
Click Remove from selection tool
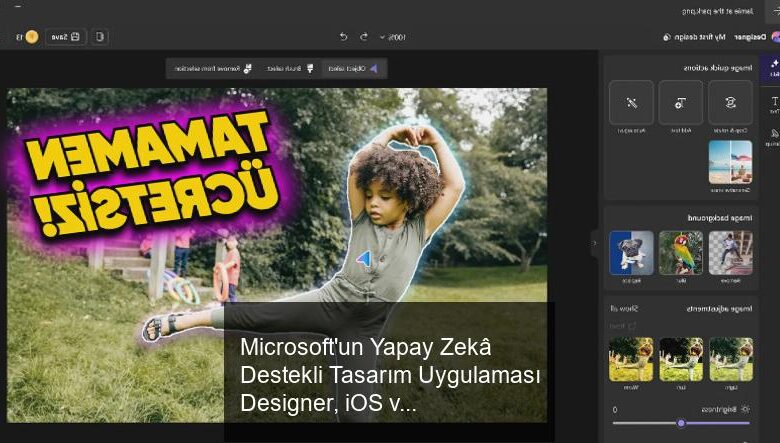[213, 69]
